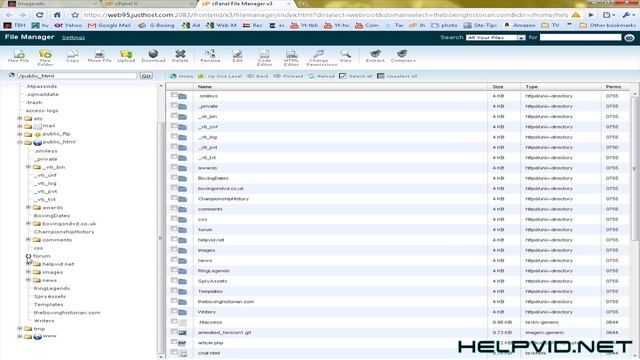Screen dimensions: 640x360
Task: Open the Upload tool
Action: pos(126,56)
